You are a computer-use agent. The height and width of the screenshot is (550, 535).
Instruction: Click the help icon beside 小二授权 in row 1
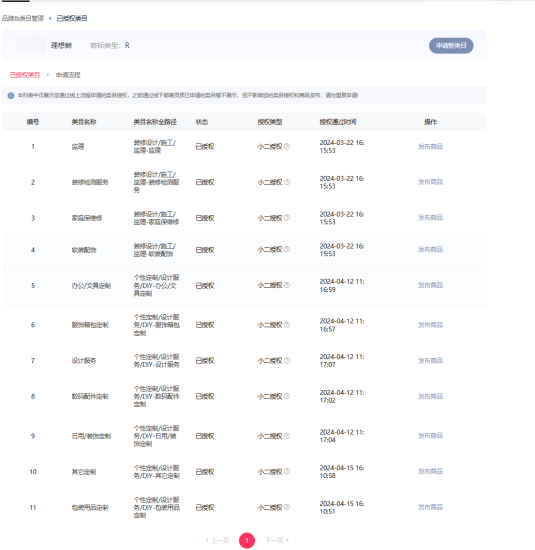pos(287,146)
